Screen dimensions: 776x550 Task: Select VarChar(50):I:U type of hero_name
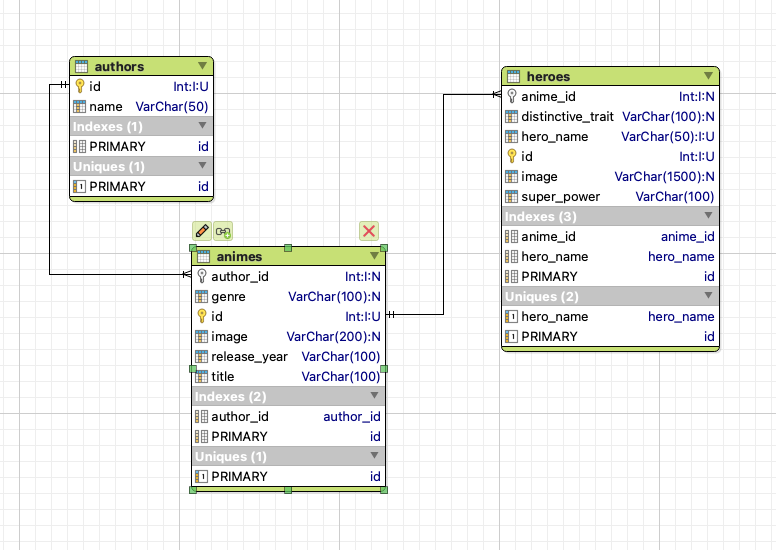(668, 137)
